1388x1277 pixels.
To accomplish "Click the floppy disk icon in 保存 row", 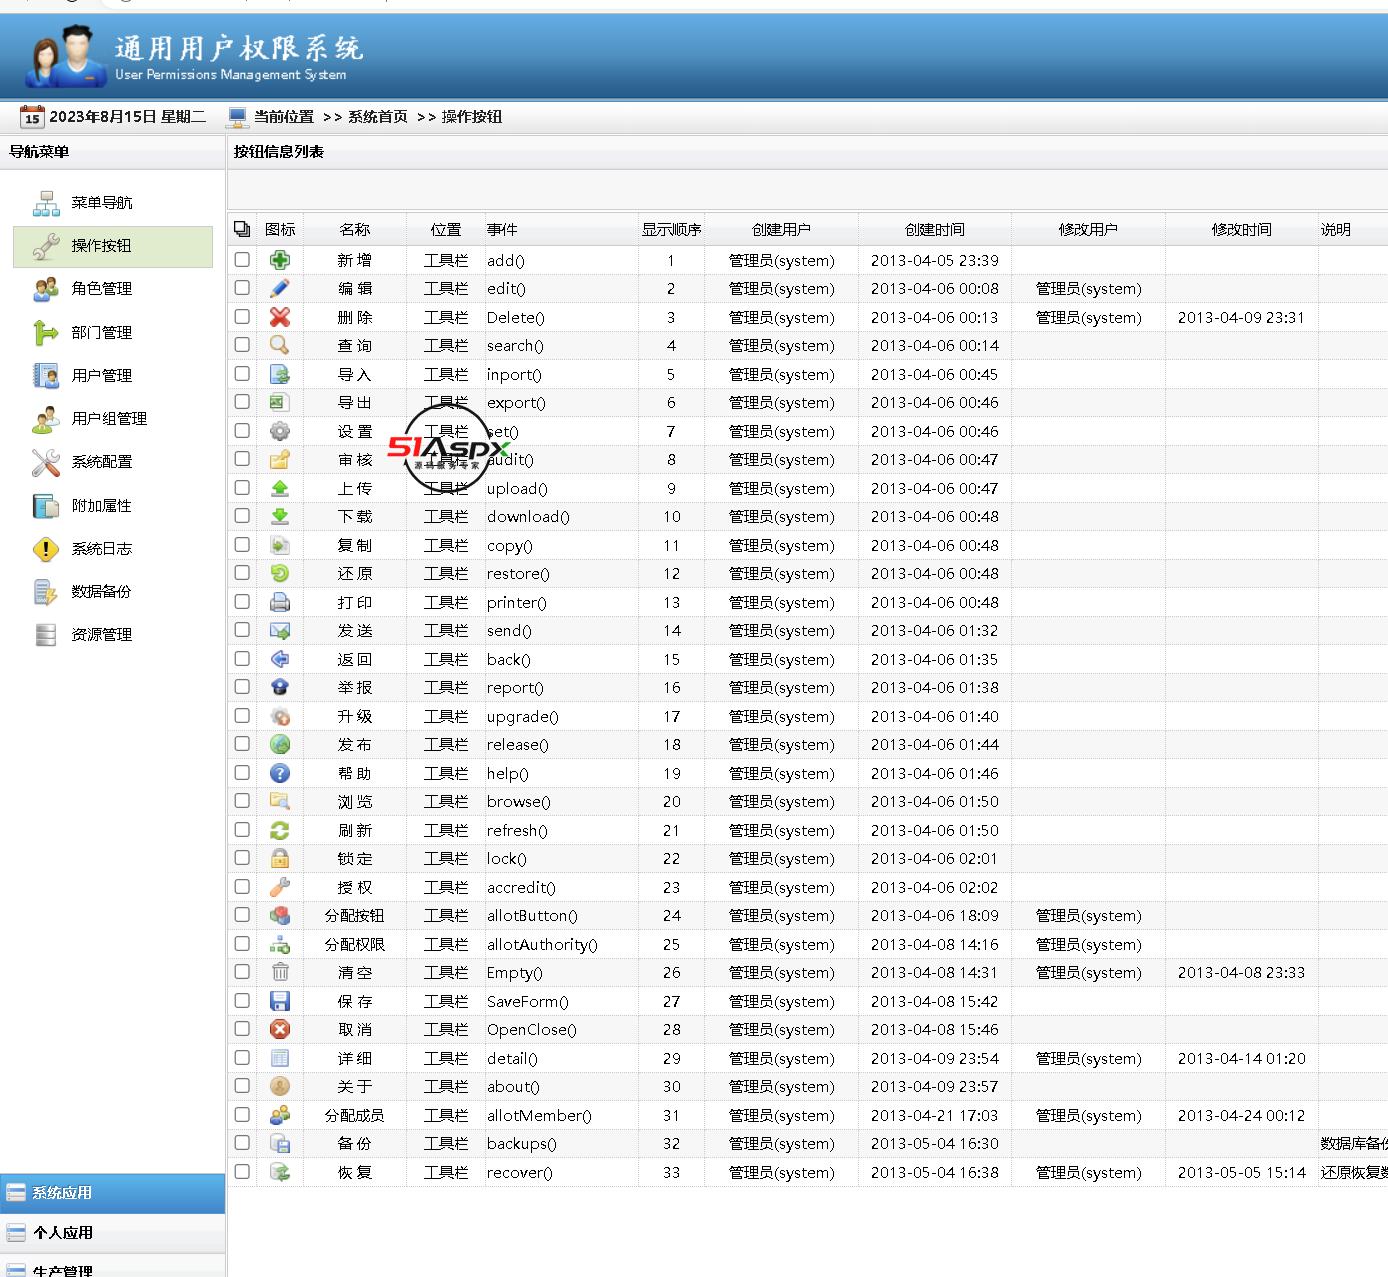I will [x=280, y=1001].
